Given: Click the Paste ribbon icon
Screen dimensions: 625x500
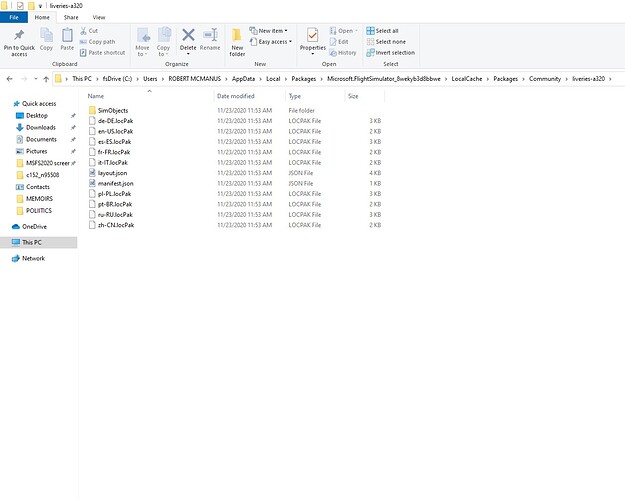Looking at the screenshot, I should click(x=67, y=35).
